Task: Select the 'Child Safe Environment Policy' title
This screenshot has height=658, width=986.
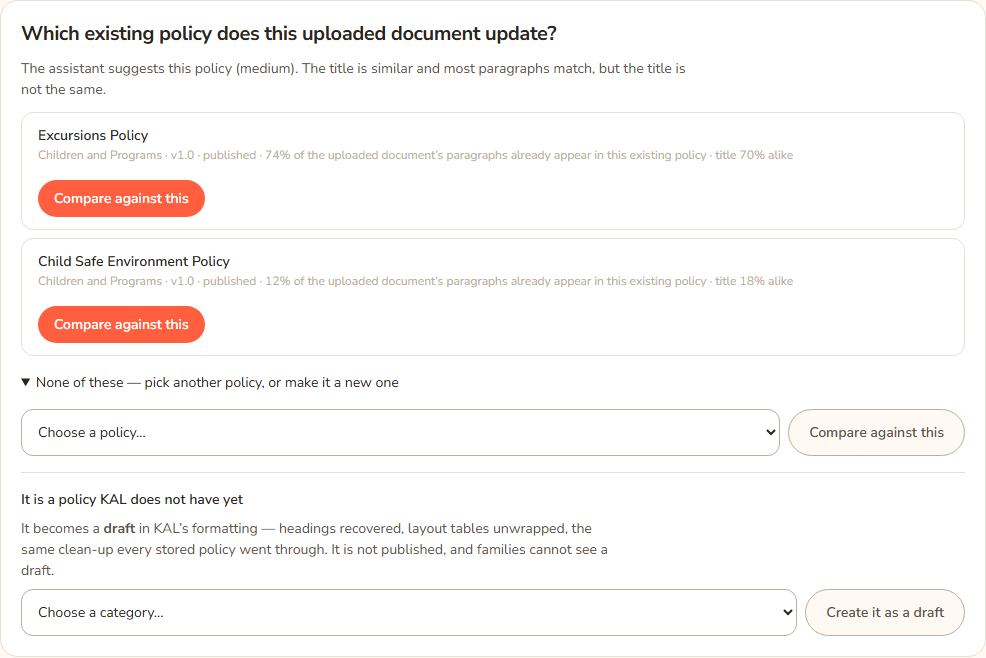Action: pos(134,261)
